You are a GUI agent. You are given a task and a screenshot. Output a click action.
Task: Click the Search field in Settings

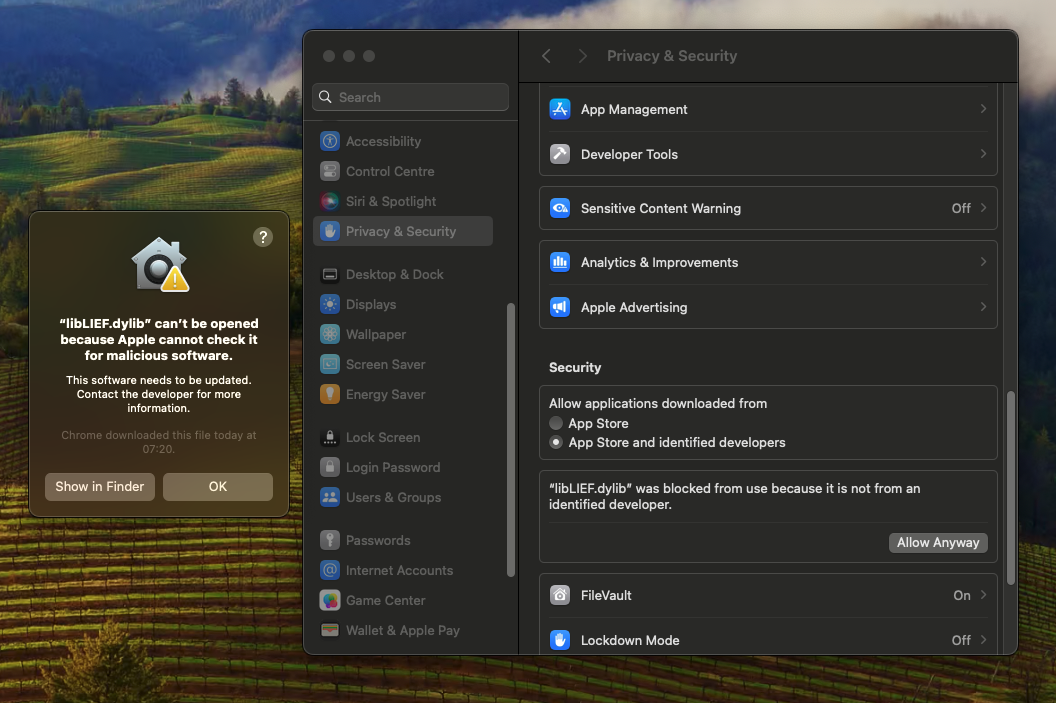pyautogui.click(x=410, y=97)
